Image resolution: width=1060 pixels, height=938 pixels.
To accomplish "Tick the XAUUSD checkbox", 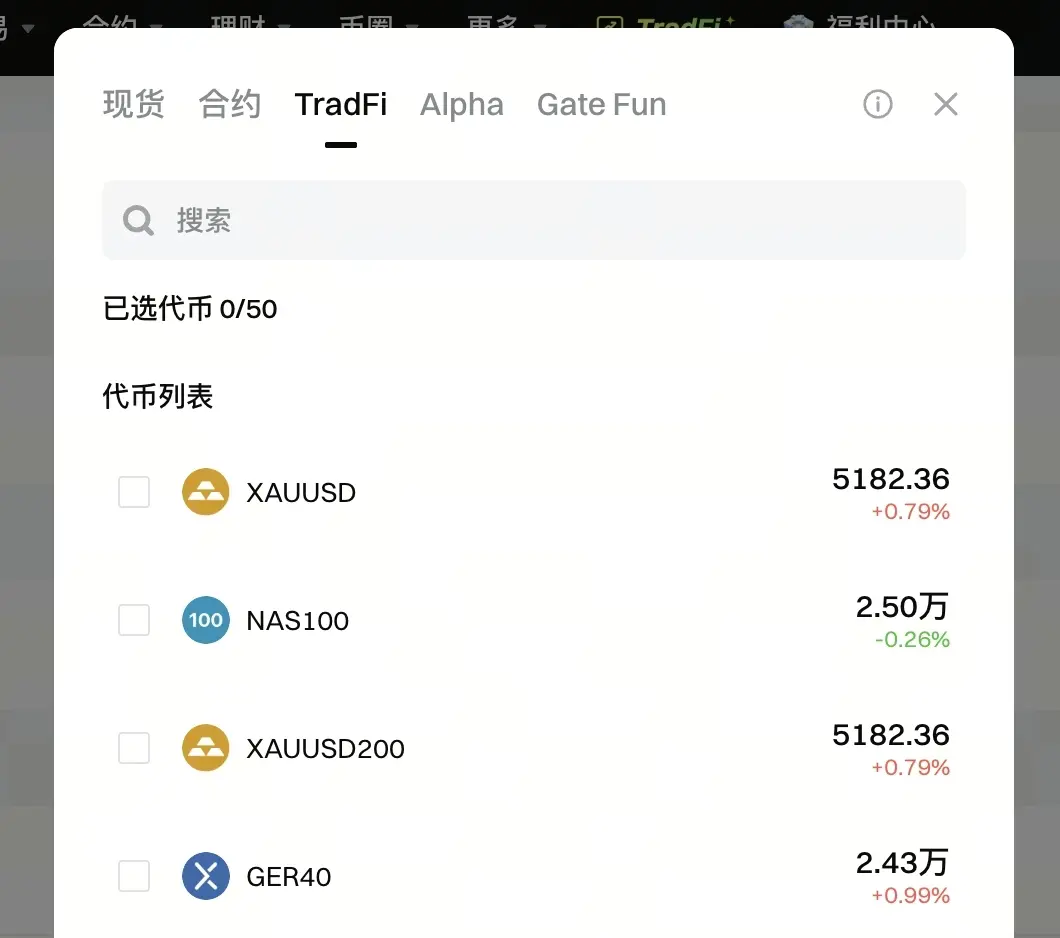I will [x=134, y=491].
